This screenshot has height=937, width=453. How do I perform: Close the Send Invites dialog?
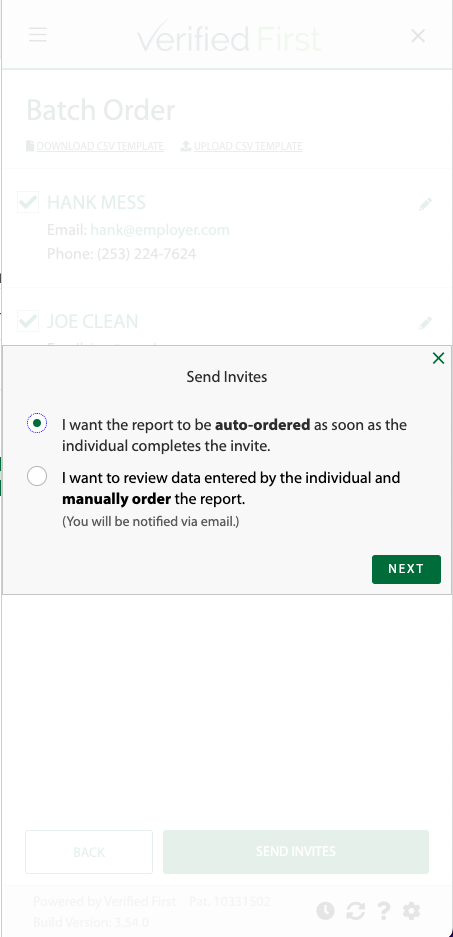(x=438, y=358)
